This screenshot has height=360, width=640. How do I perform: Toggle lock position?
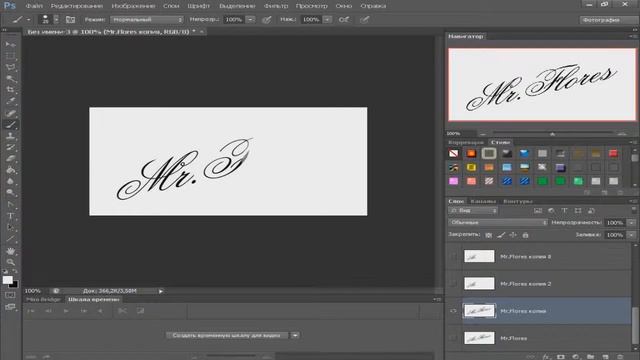pyautogui.click(x=513, y=235)
